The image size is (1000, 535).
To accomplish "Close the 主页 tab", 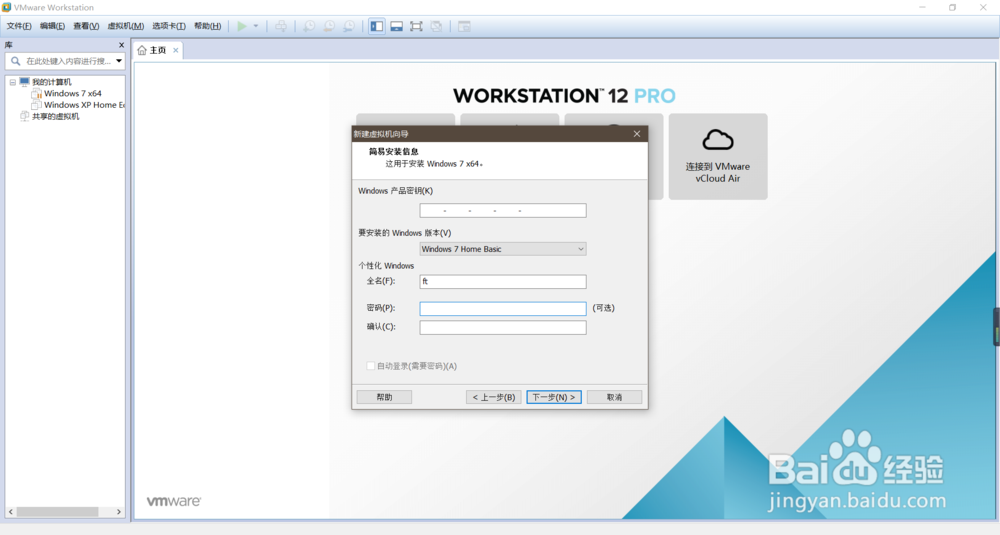I will click(x=175, y=50).
